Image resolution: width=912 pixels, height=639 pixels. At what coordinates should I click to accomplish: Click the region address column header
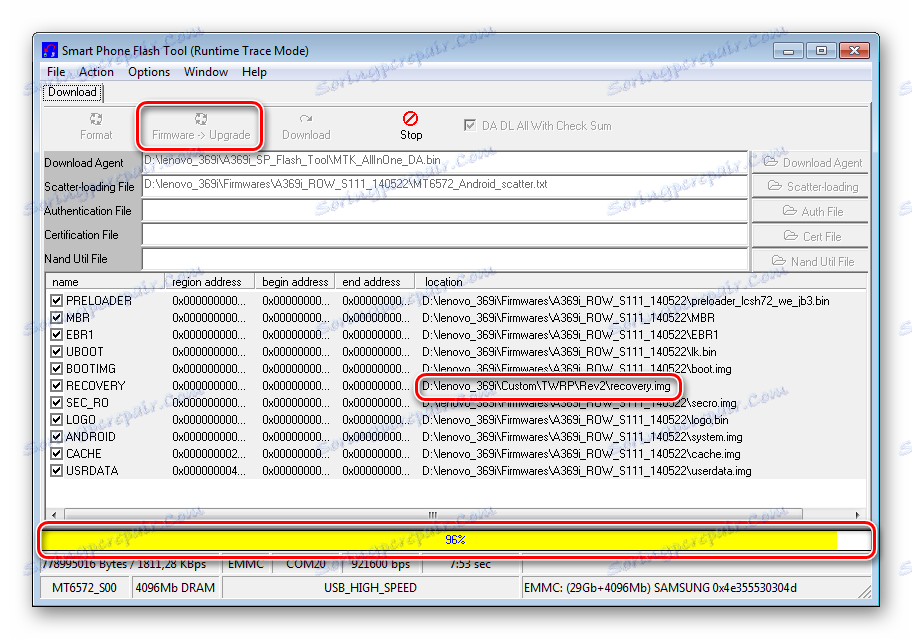(210, 282)
